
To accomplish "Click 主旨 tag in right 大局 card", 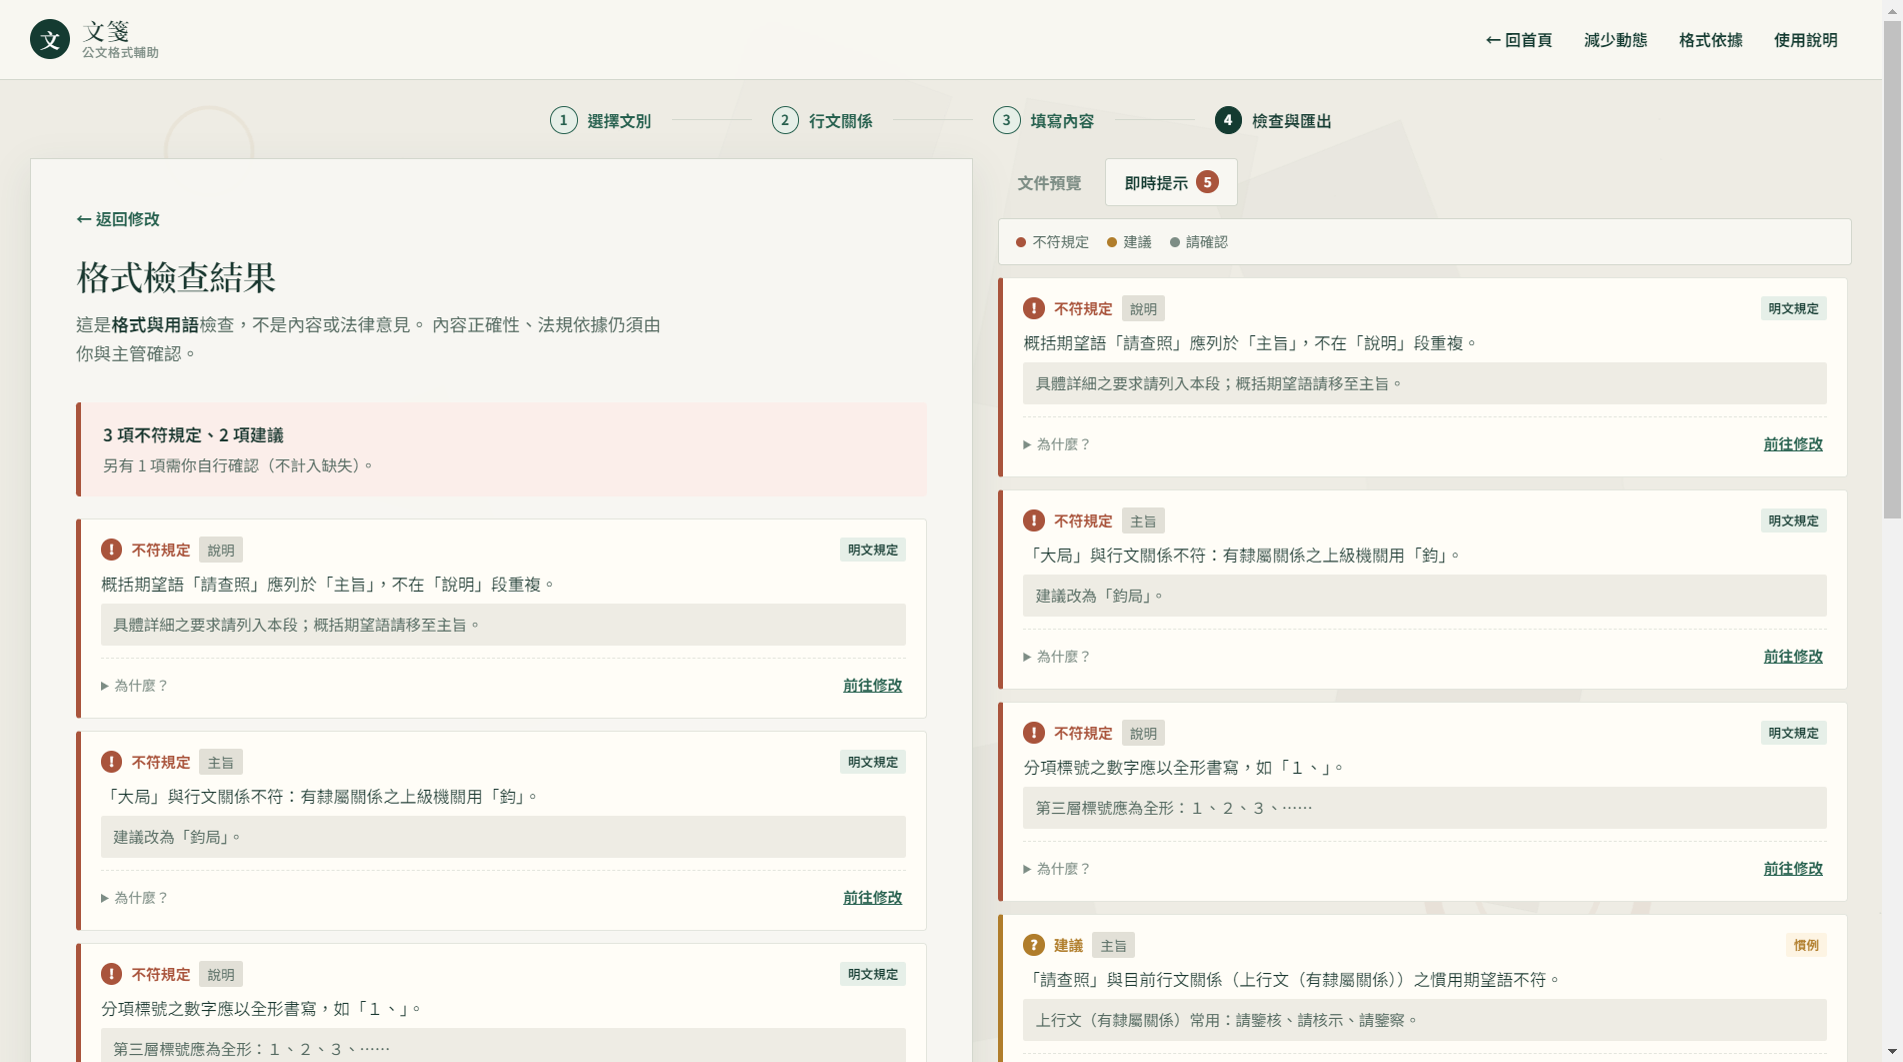I will click(x=1143, y=521).
